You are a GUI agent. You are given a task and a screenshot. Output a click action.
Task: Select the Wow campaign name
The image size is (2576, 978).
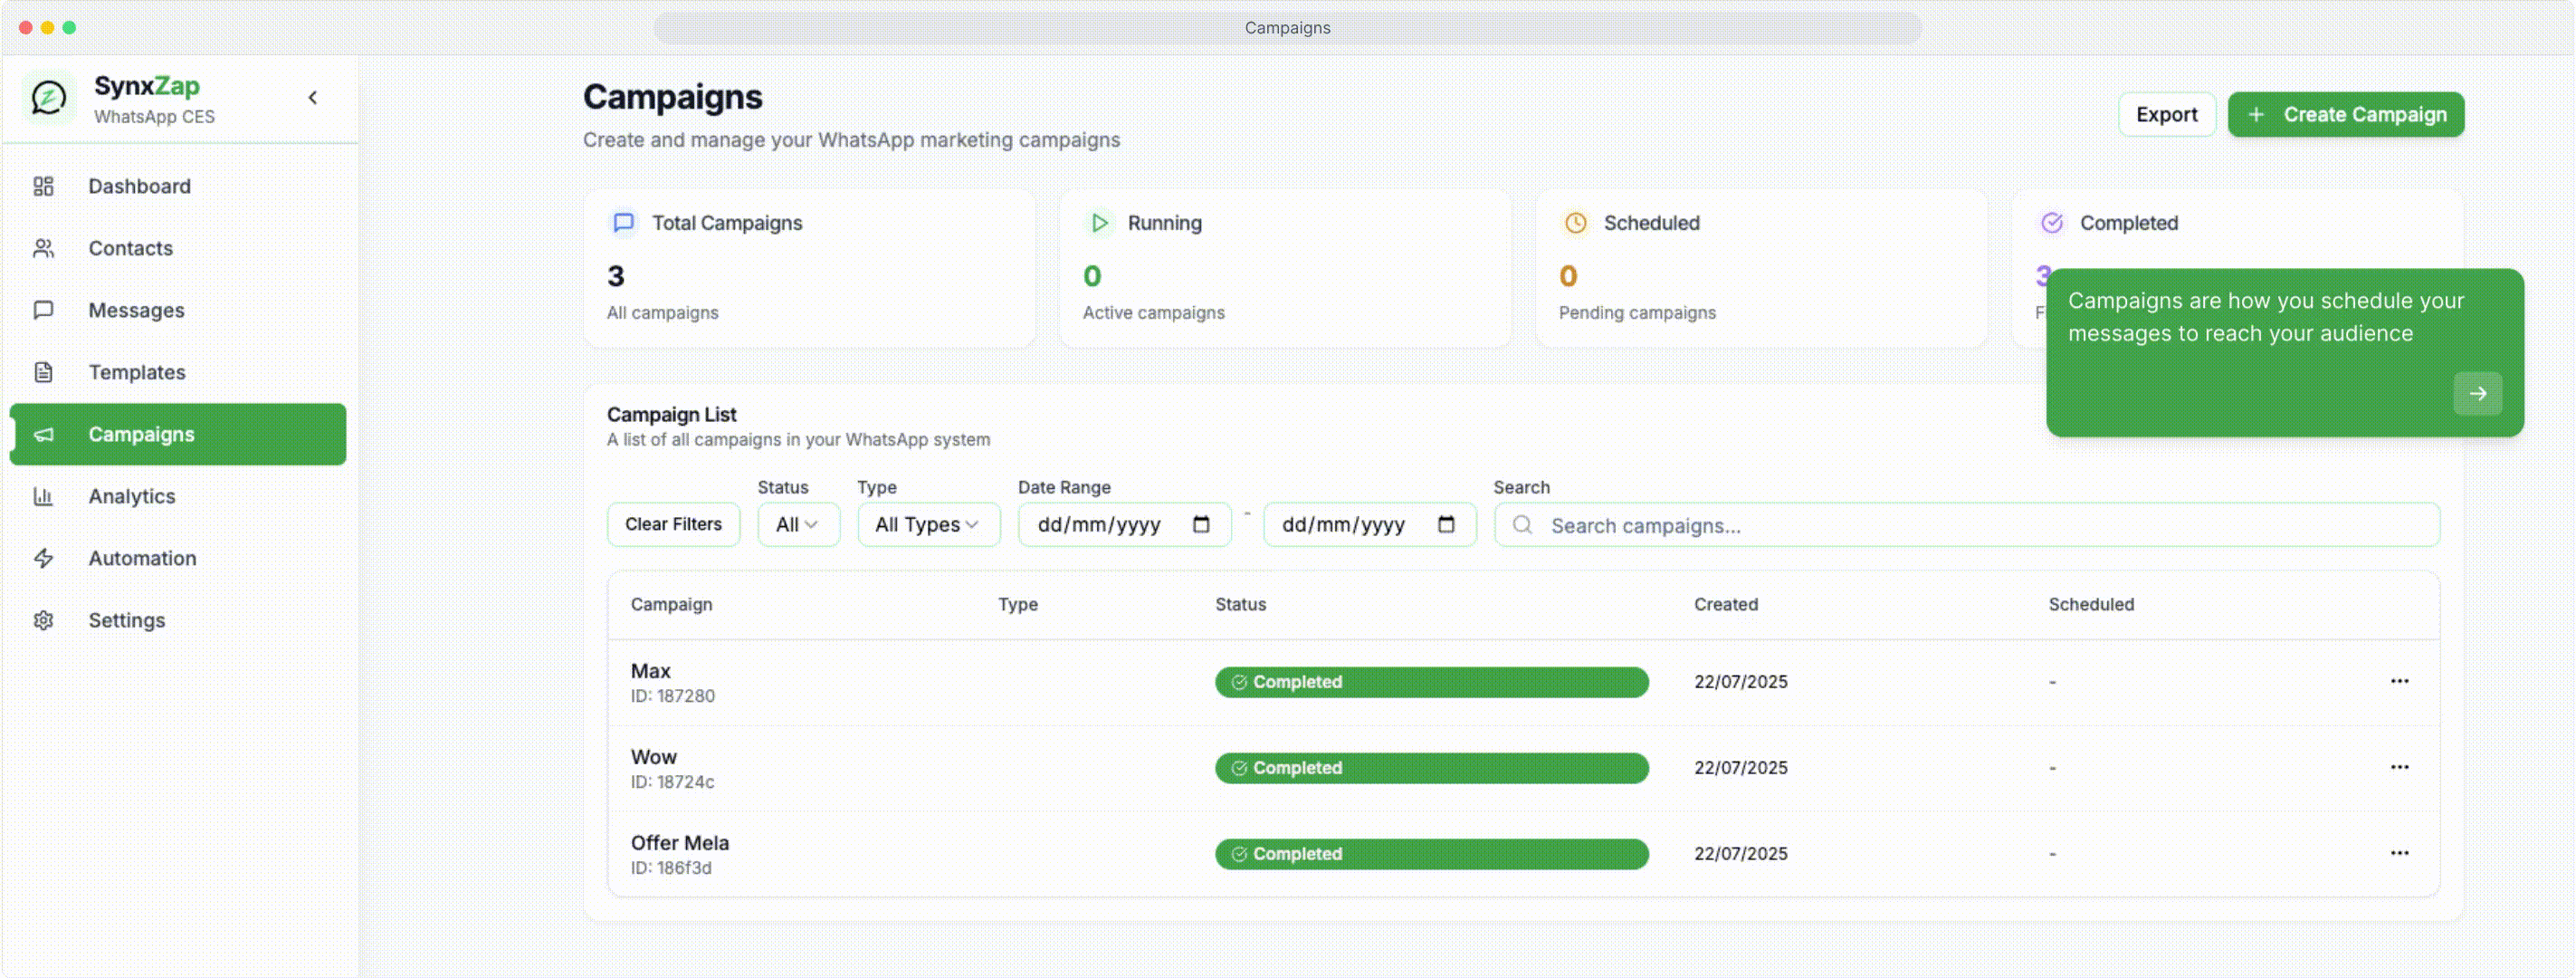tap(653, 757)
